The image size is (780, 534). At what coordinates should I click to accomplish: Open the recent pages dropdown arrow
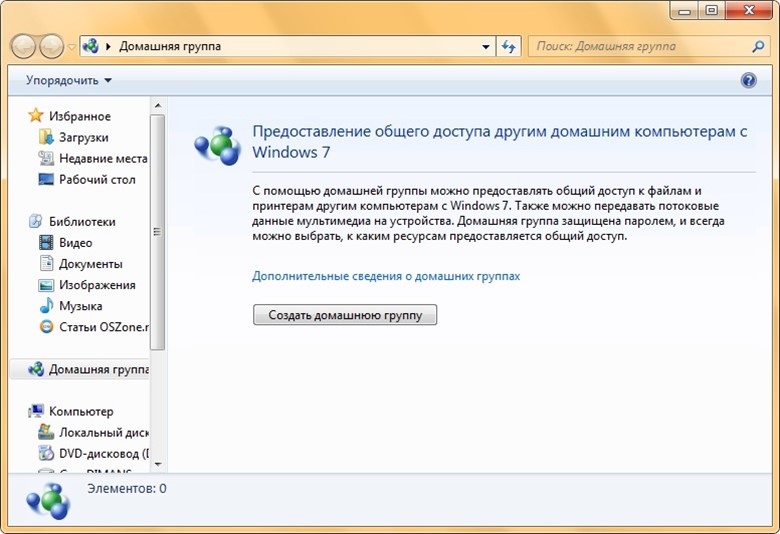(72, 47)
